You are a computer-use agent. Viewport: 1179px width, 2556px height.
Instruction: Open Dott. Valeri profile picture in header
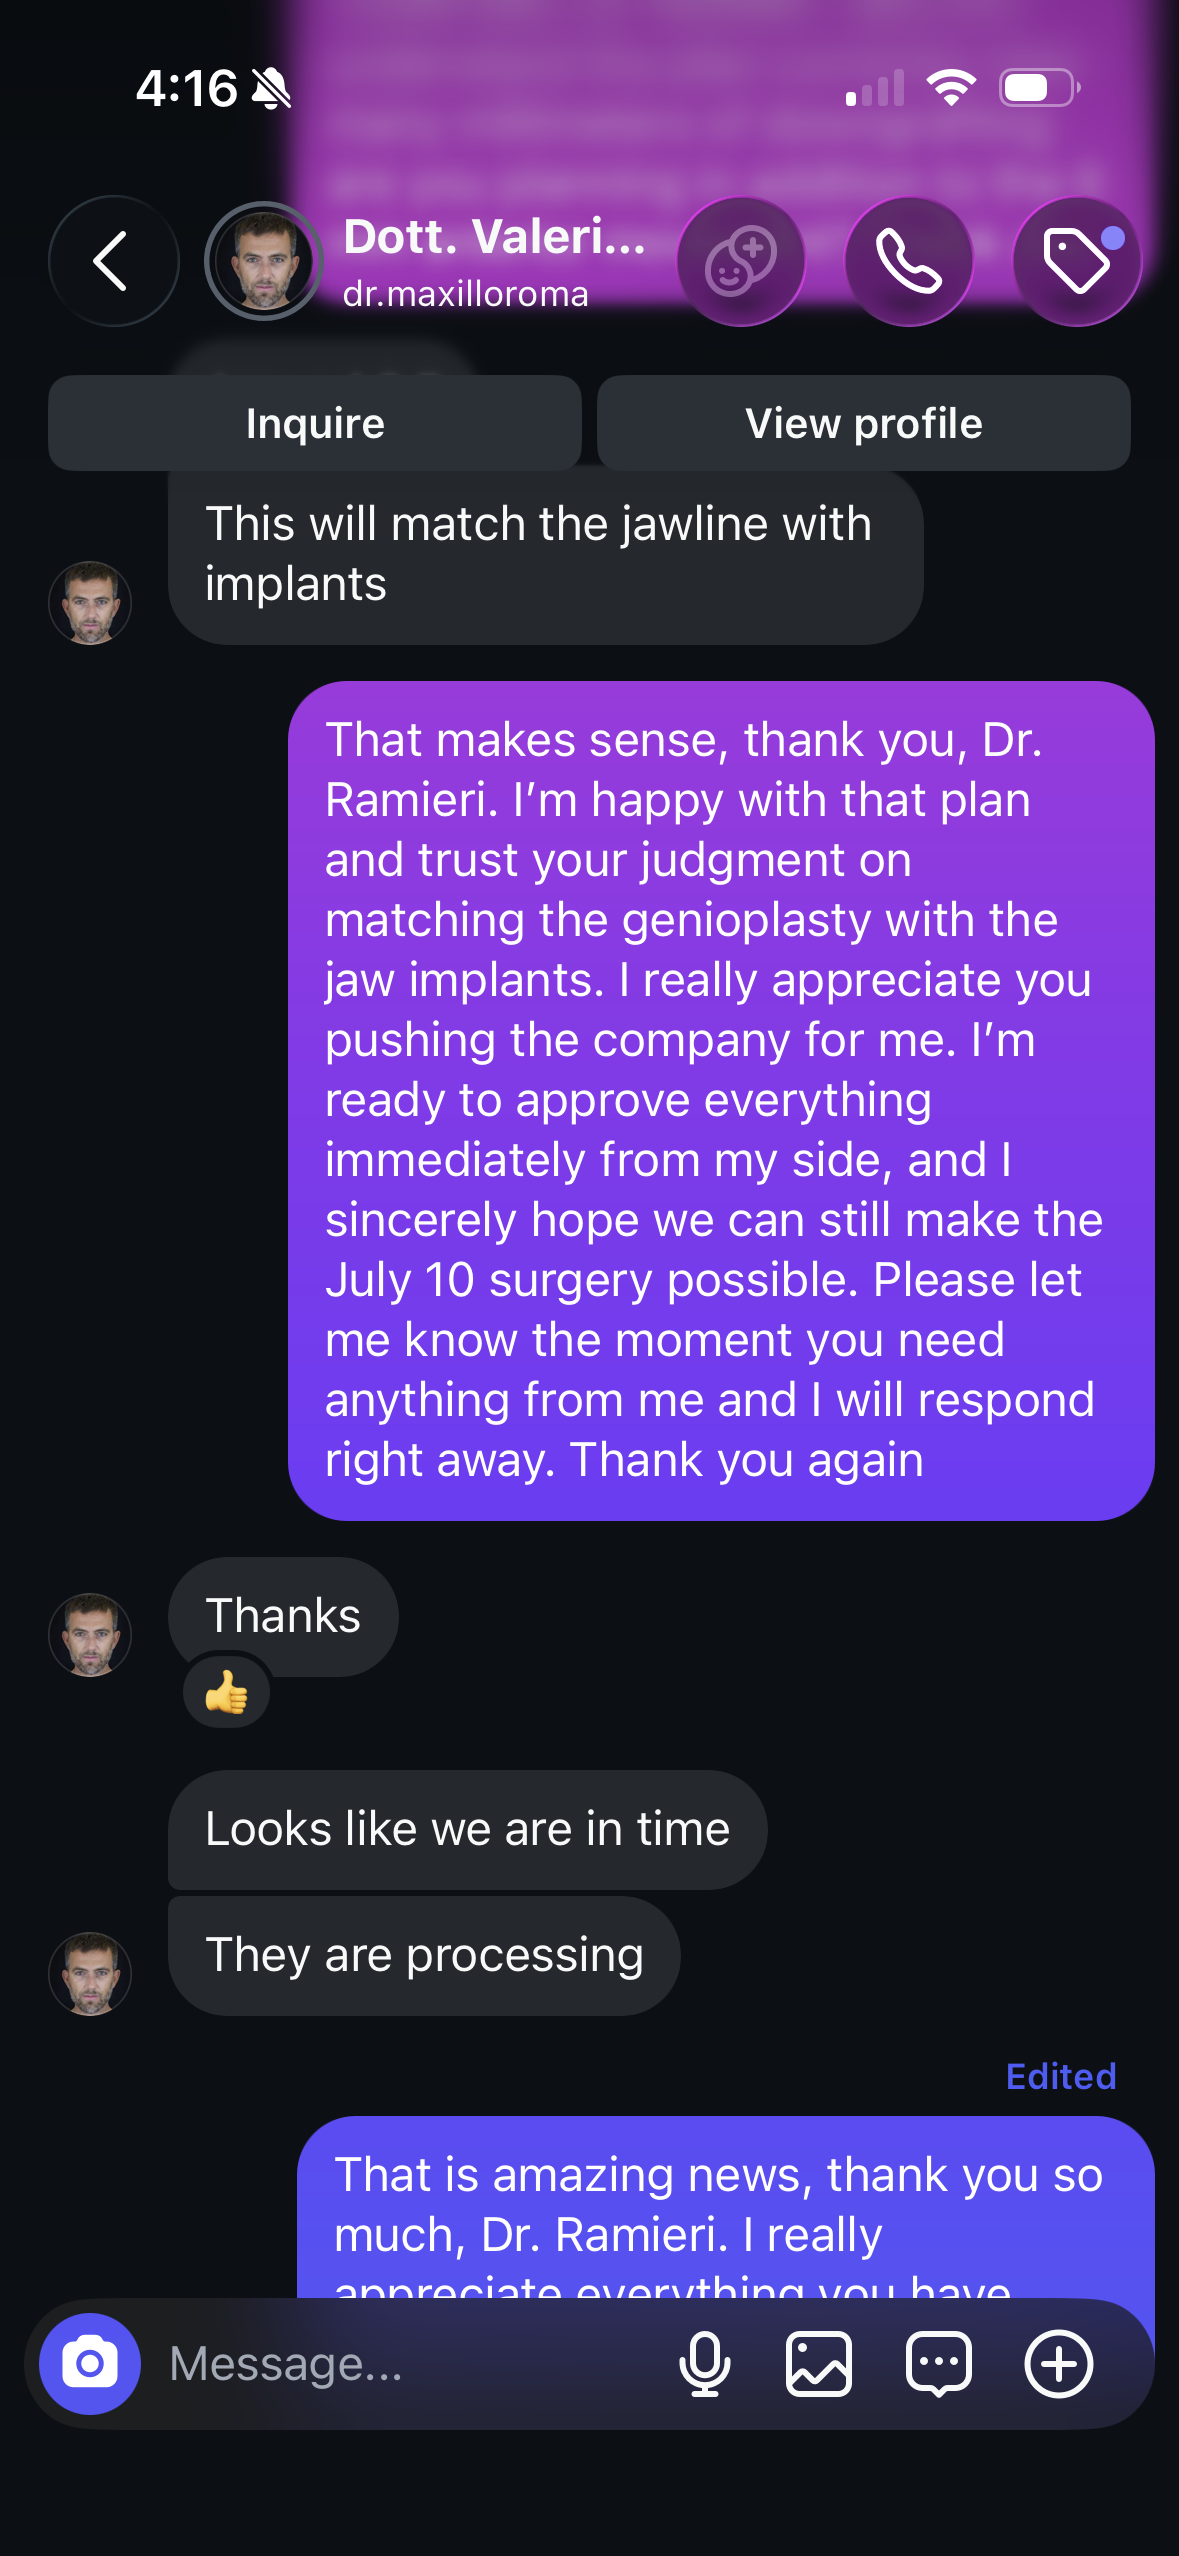click(264, 261)
